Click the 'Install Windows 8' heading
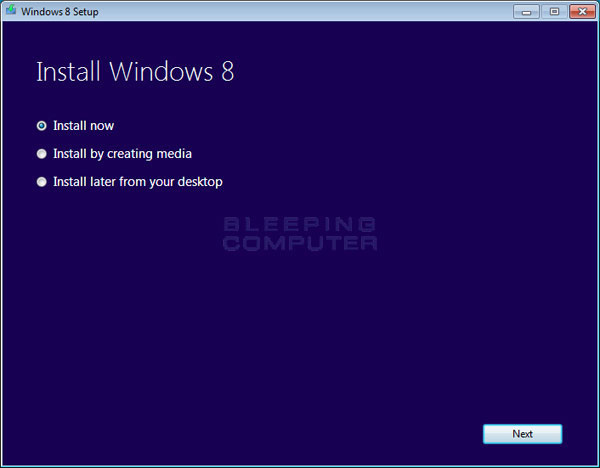This screenshot has height=468, width=600. (135, 72)
